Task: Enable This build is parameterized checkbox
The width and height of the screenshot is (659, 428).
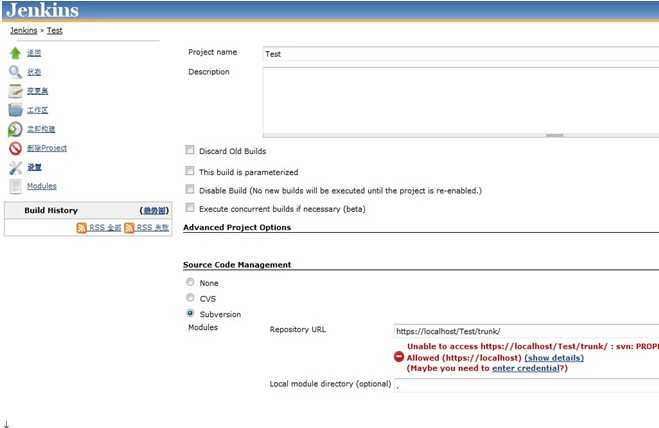Action: click(x=190, y=171)
